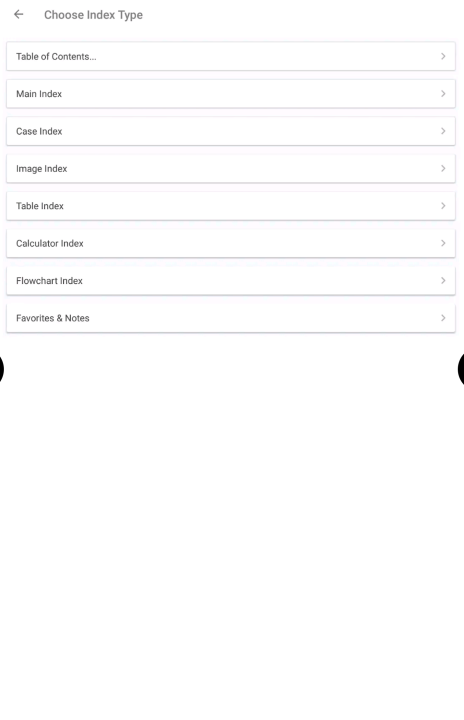The width and height of the screenshot is (464, 720).
Task: Click the Table Index chevron arrow
Action: pyautogui.click(x=443, y=206)
